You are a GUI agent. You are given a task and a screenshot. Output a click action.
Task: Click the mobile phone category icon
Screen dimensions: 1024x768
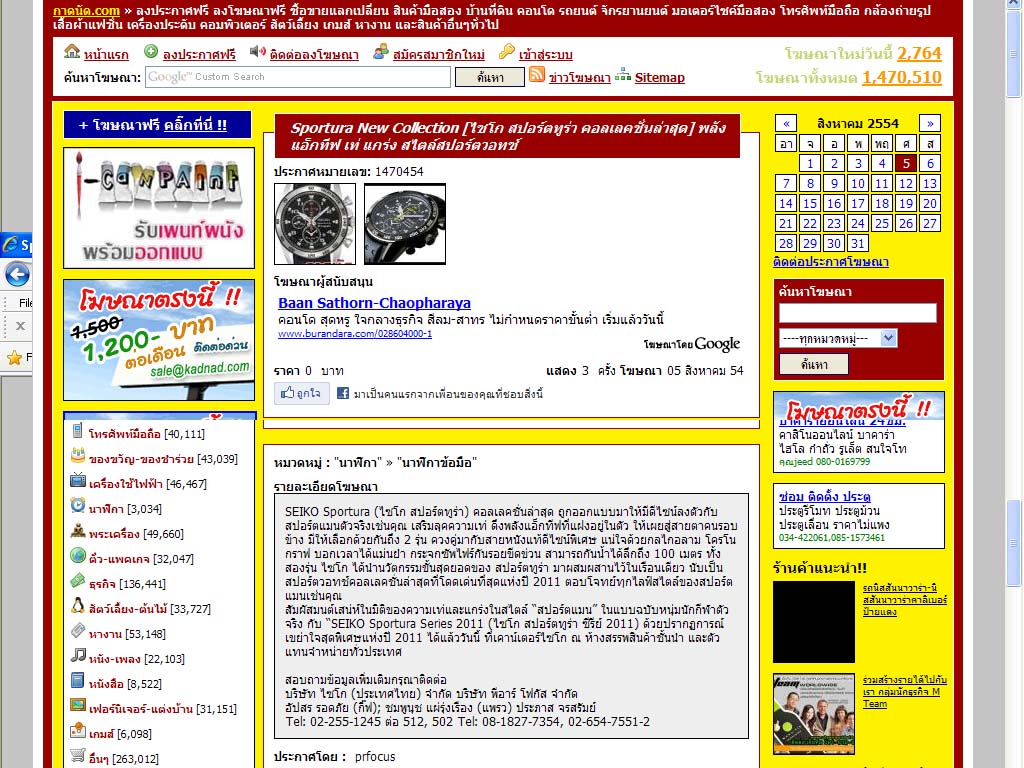coord(77,431)
